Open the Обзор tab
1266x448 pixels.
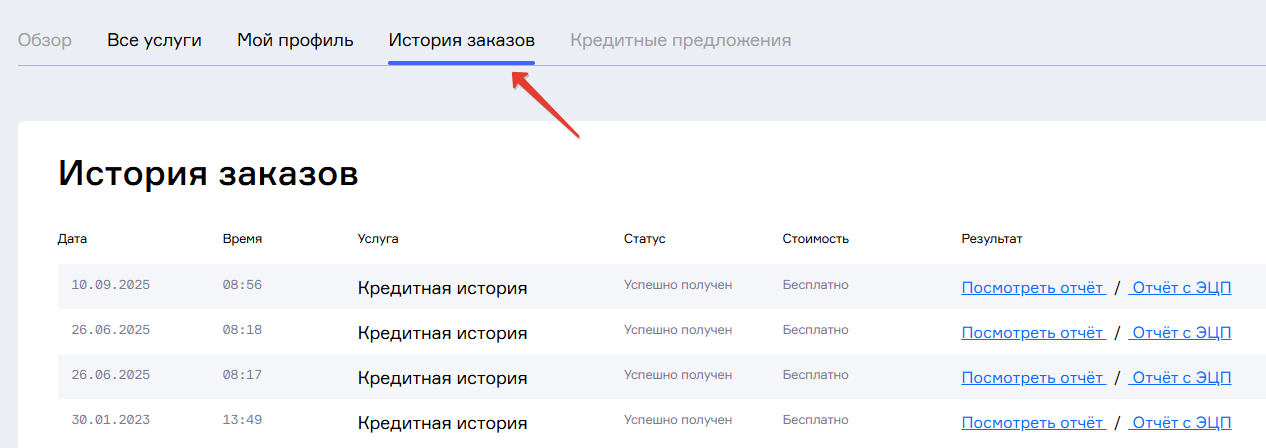click(45, 41)
